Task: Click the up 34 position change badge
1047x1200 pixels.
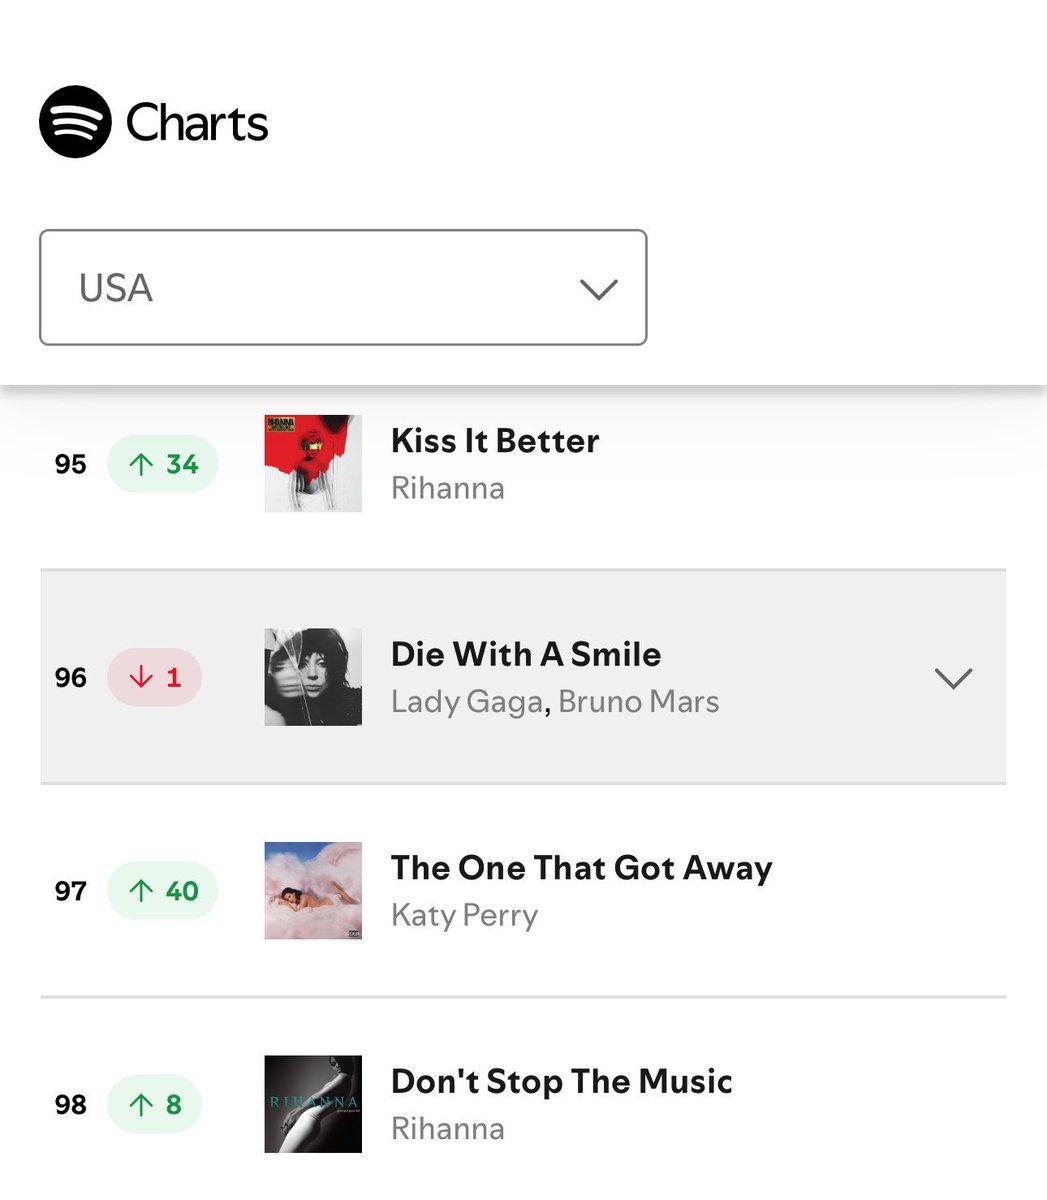Action: (x=163, y=464)
